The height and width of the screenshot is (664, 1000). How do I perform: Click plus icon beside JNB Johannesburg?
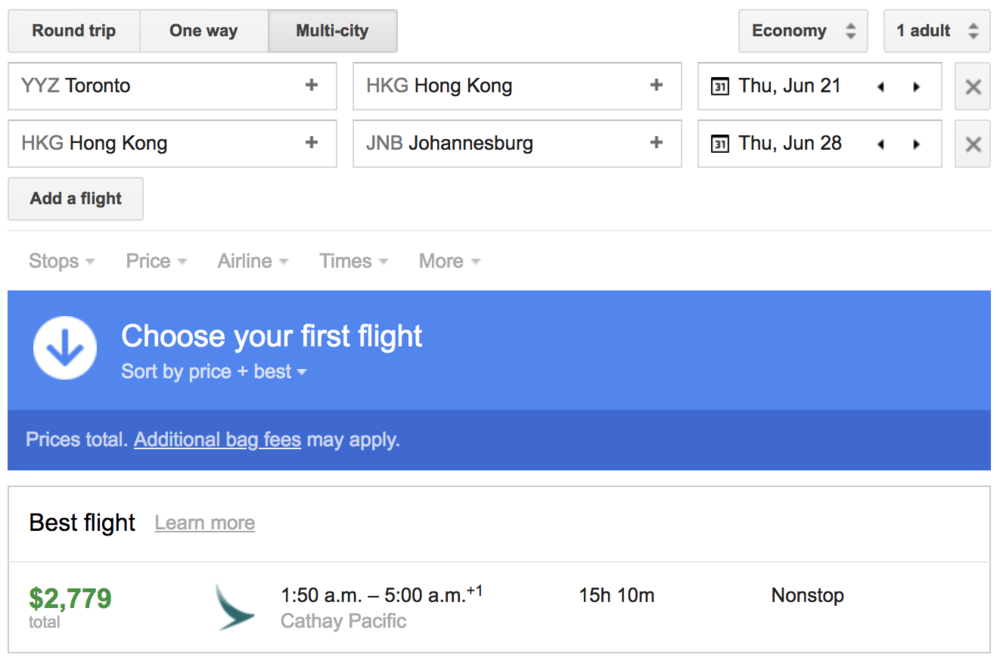[657, 143]
